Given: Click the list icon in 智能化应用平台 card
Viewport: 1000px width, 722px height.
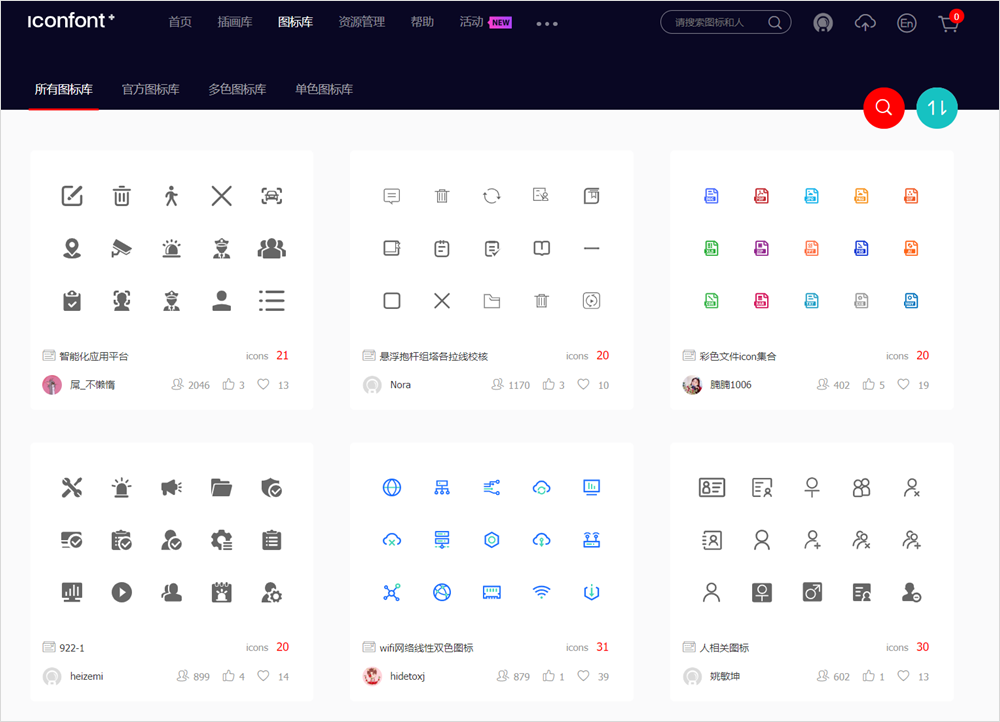Looking at the screenshot, I should tap(272, 300).
